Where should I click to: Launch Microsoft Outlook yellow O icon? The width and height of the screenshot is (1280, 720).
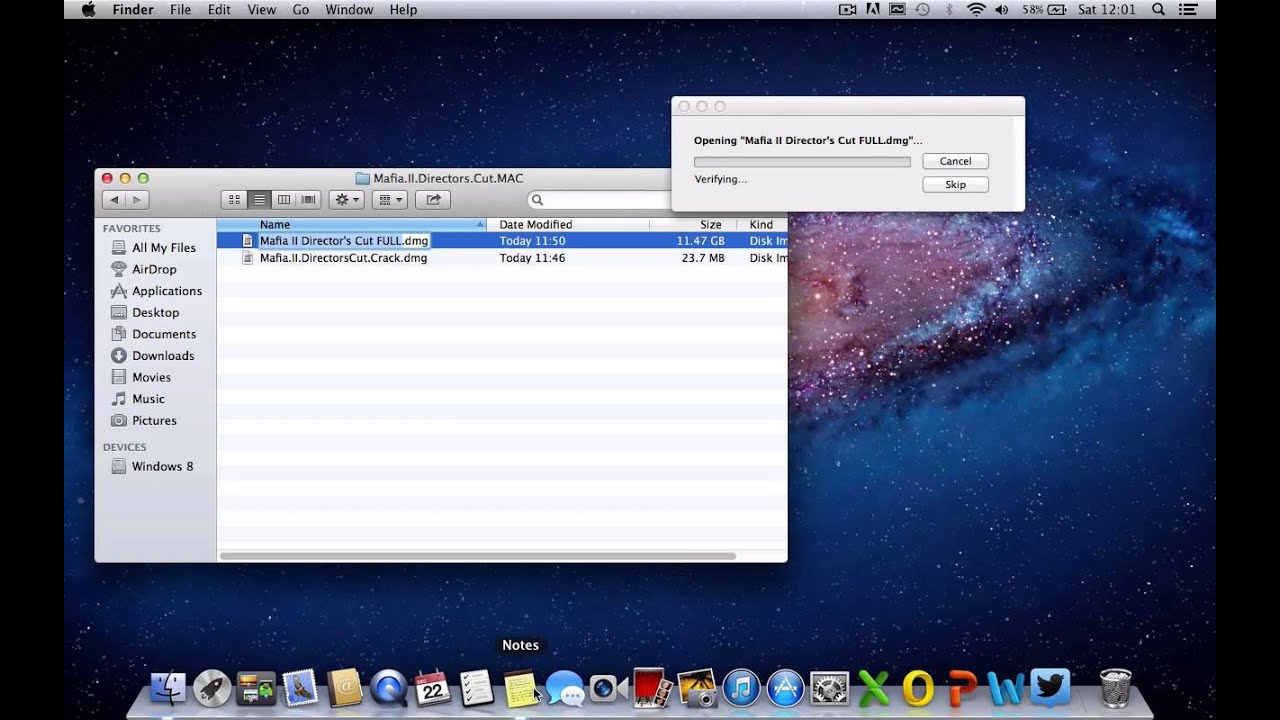coord(917,689)
